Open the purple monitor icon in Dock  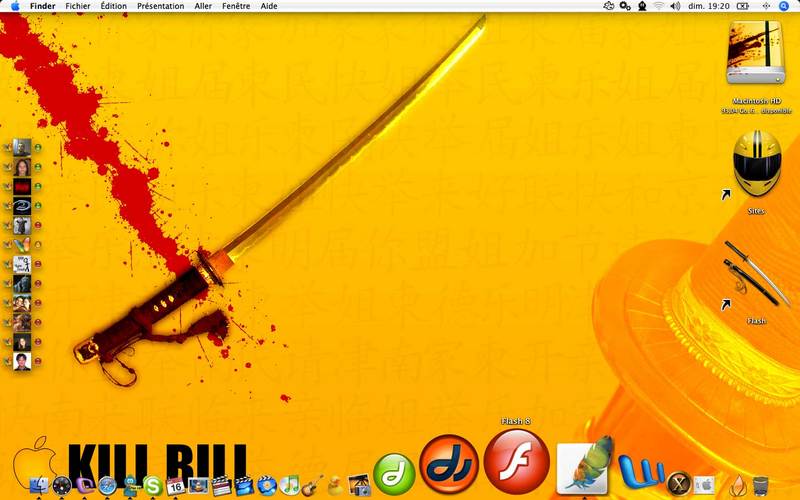[x=85, y=485]
